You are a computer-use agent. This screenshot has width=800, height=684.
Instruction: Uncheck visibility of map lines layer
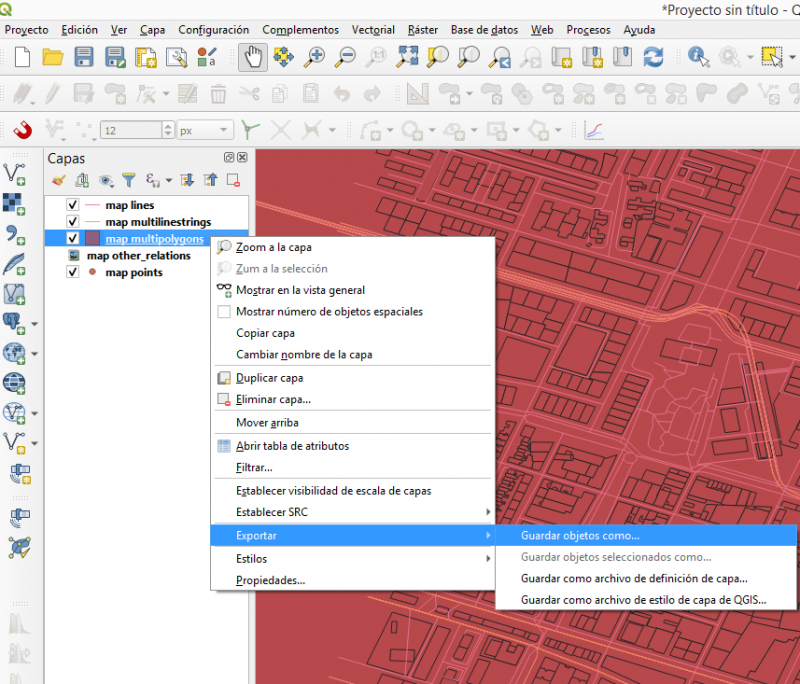click(72, 205)
